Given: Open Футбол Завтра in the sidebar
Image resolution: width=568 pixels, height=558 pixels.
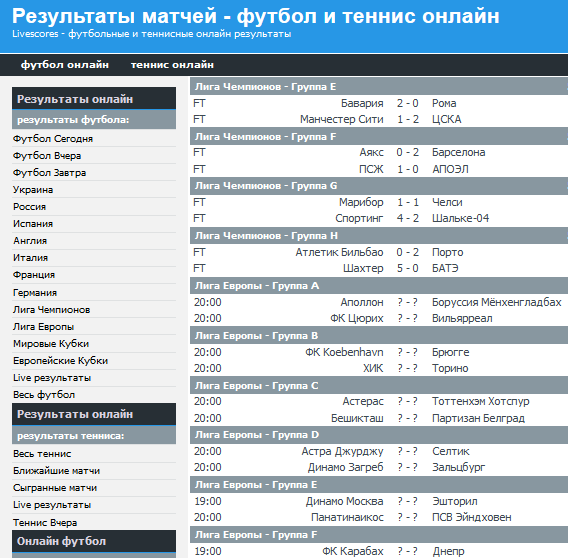Looking at the screenshot, I should pos(50,173).
